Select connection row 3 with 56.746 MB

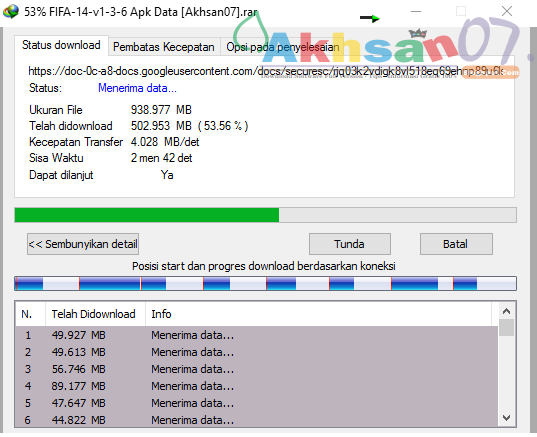[257, 369]
